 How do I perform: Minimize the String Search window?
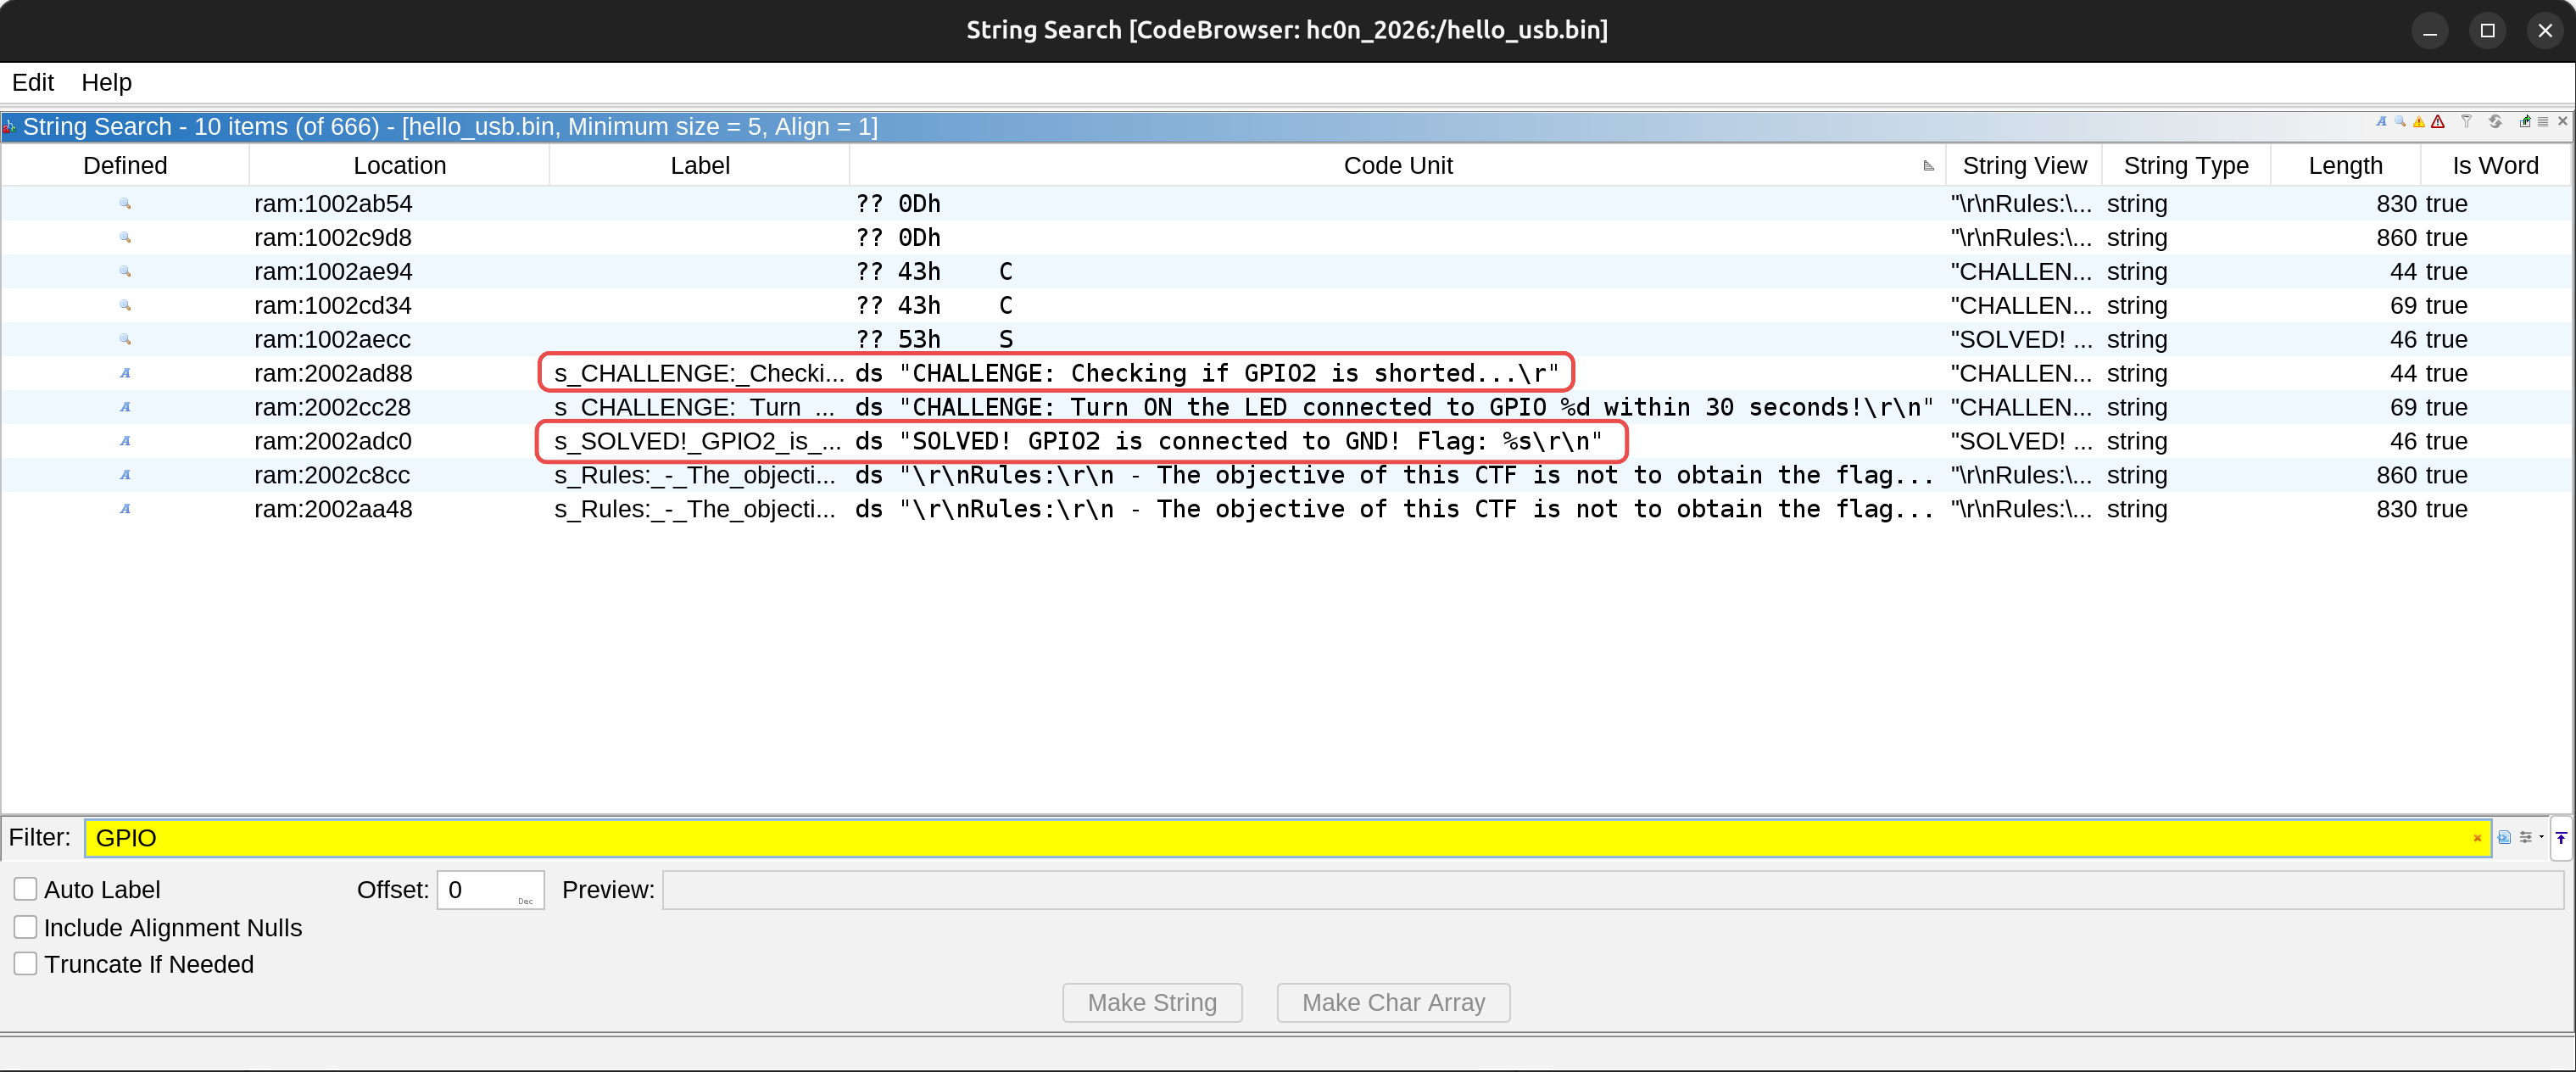pyautogui.click(x=2430, y=31)
